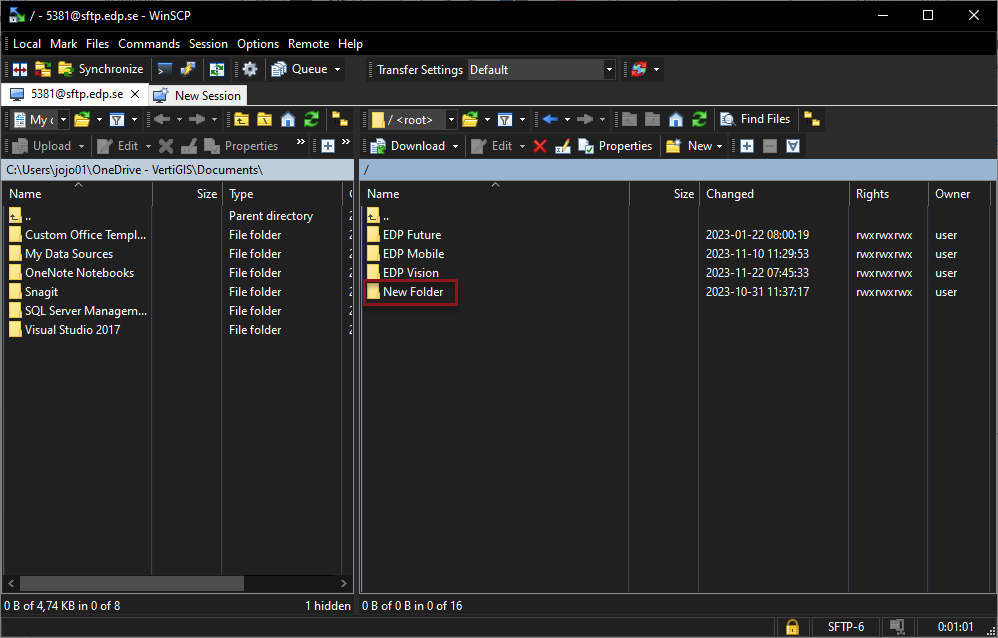Click the Find Files button
The width and height of the screenshot is (998, 638).
(x=755, y=119)
